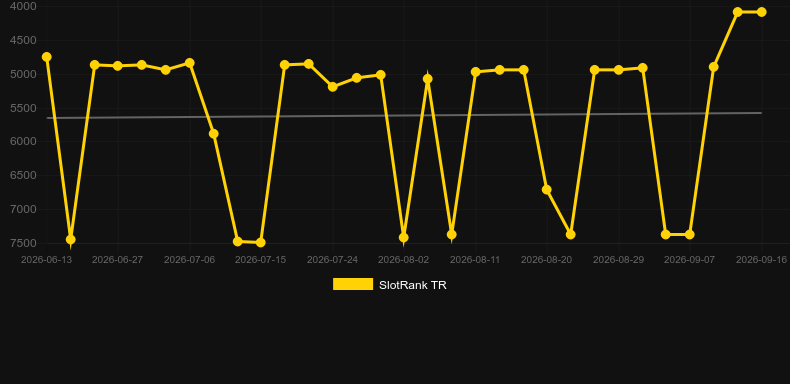The width and height of the screenshot is (790, 384).
Task: Click the 2026-08-11 x-axis date label
Action: click(475, 260)
